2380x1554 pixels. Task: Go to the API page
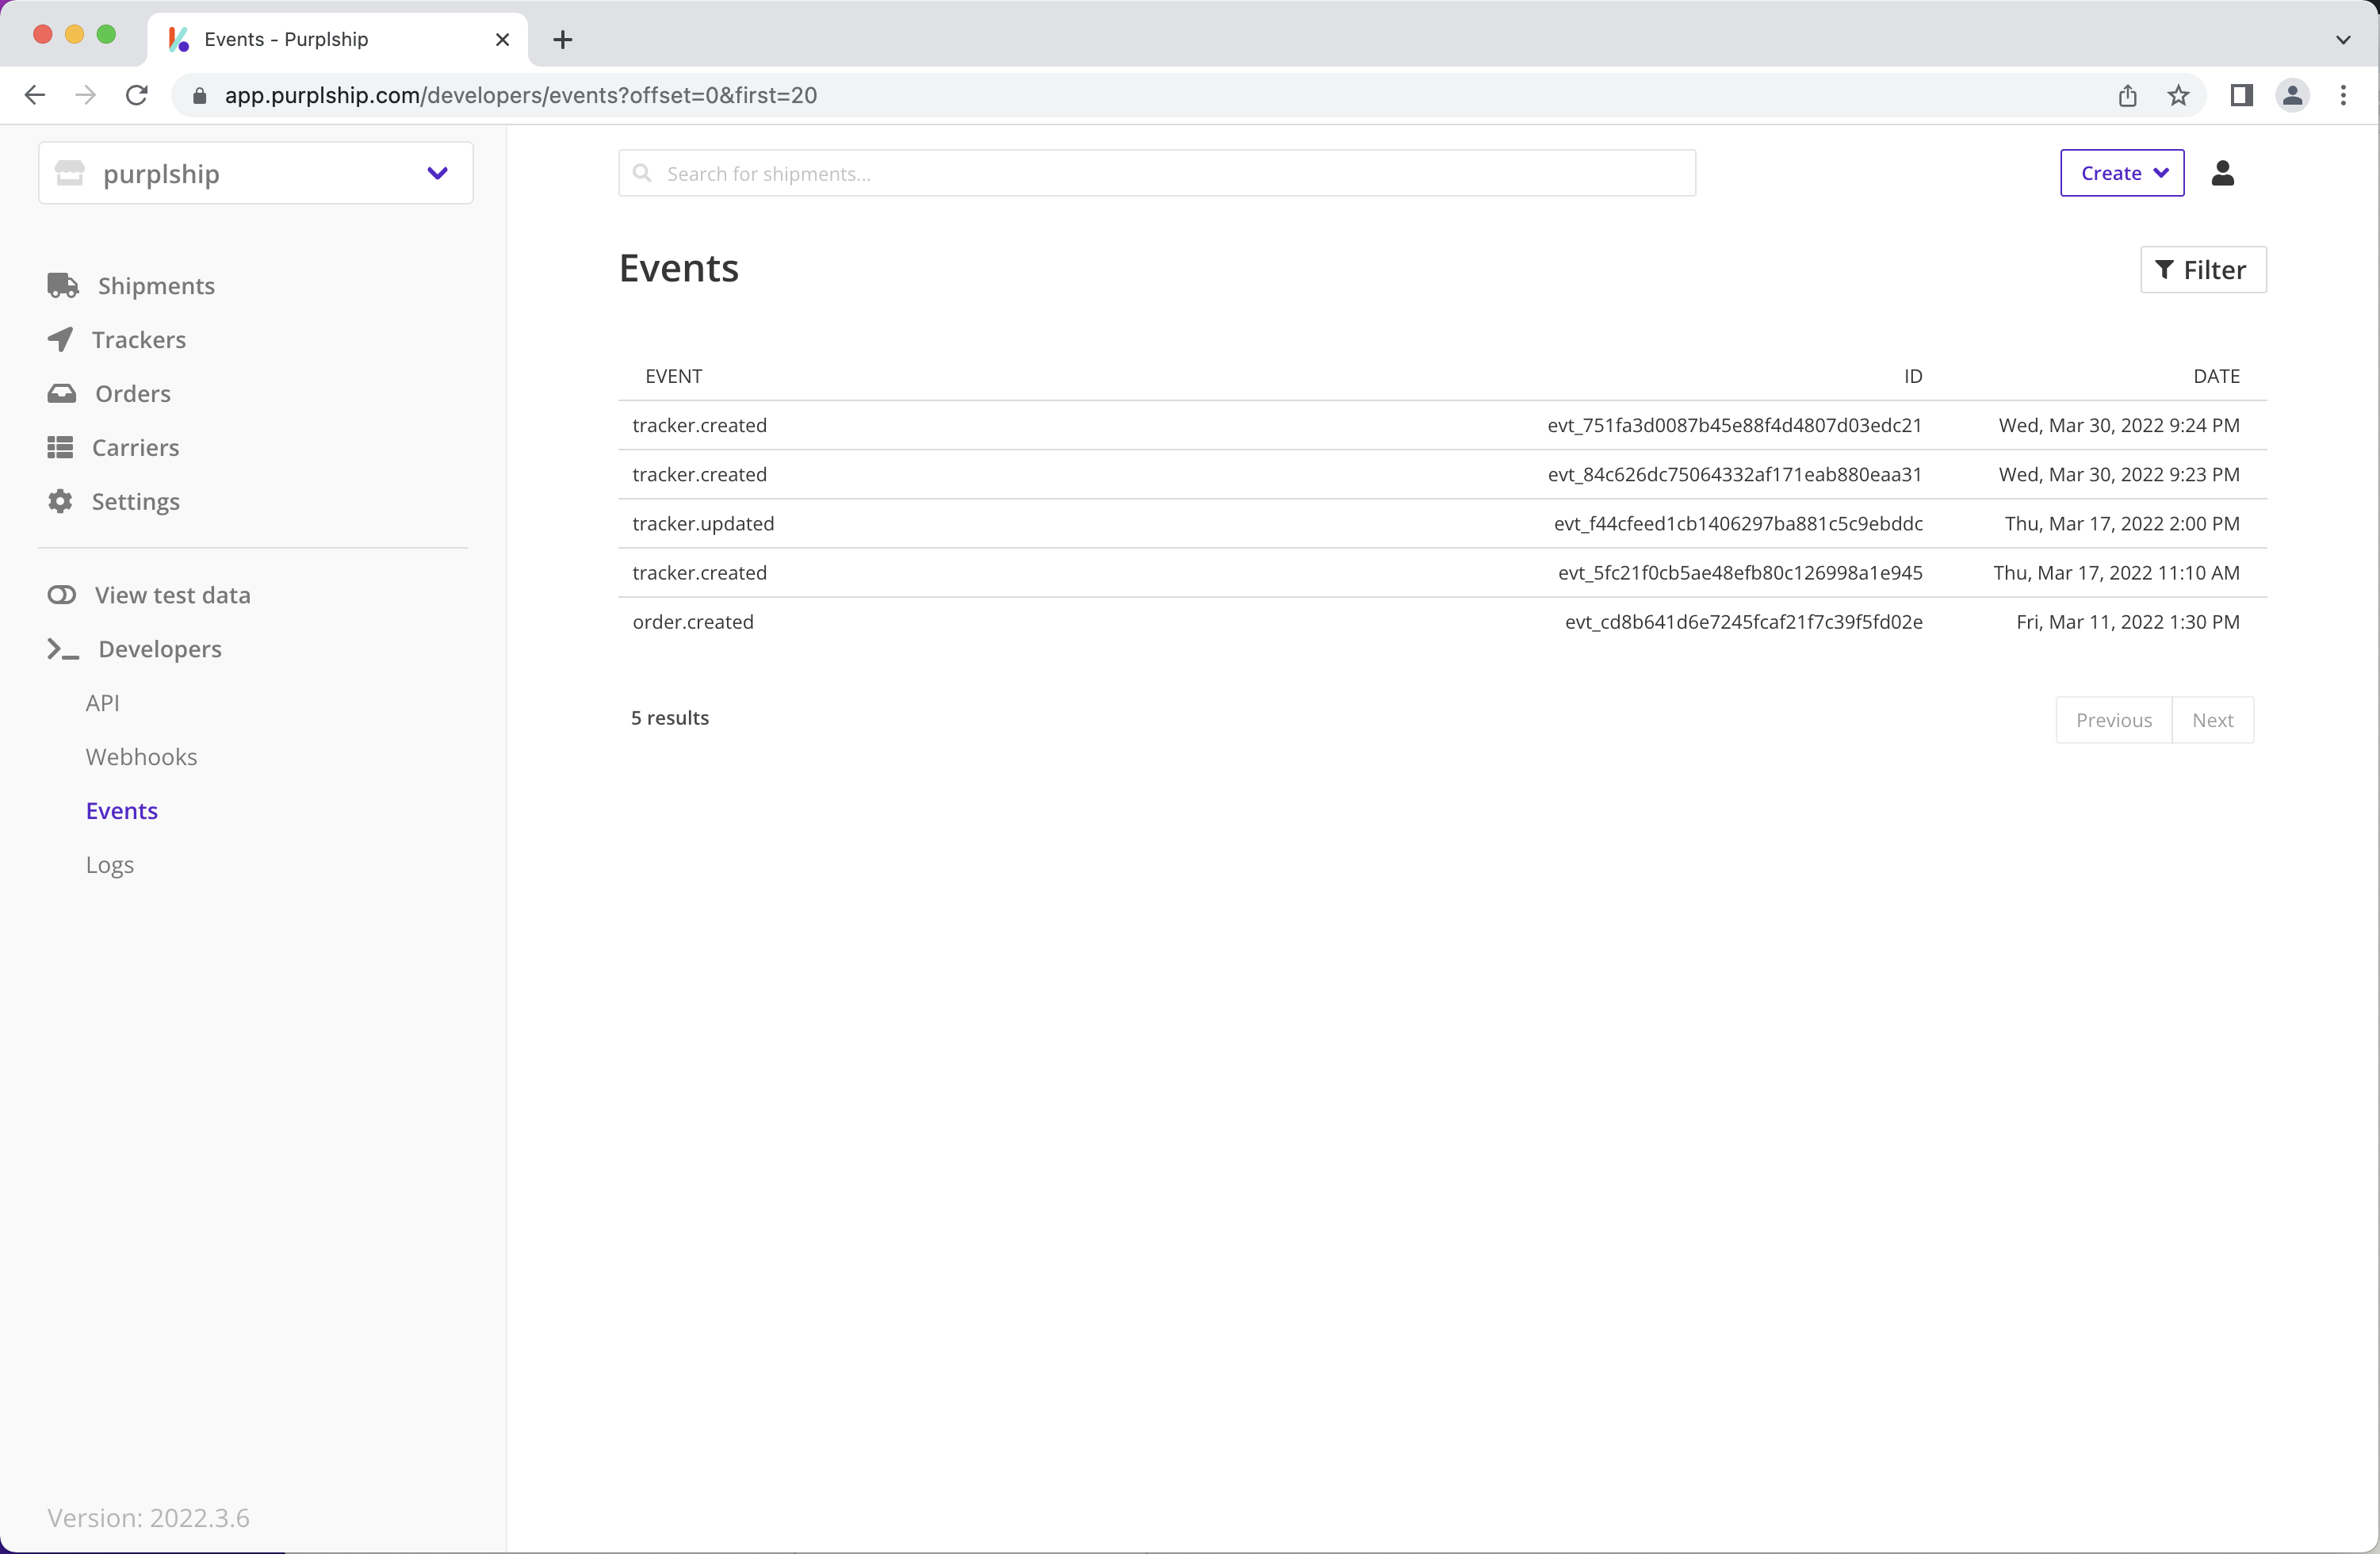(x=103, y=703)
